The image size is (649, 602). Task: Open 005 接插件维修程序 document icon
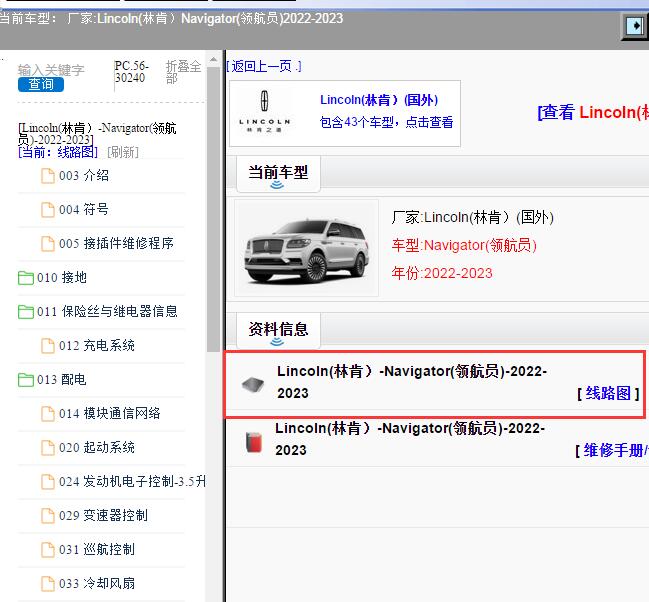coord(48,244)
